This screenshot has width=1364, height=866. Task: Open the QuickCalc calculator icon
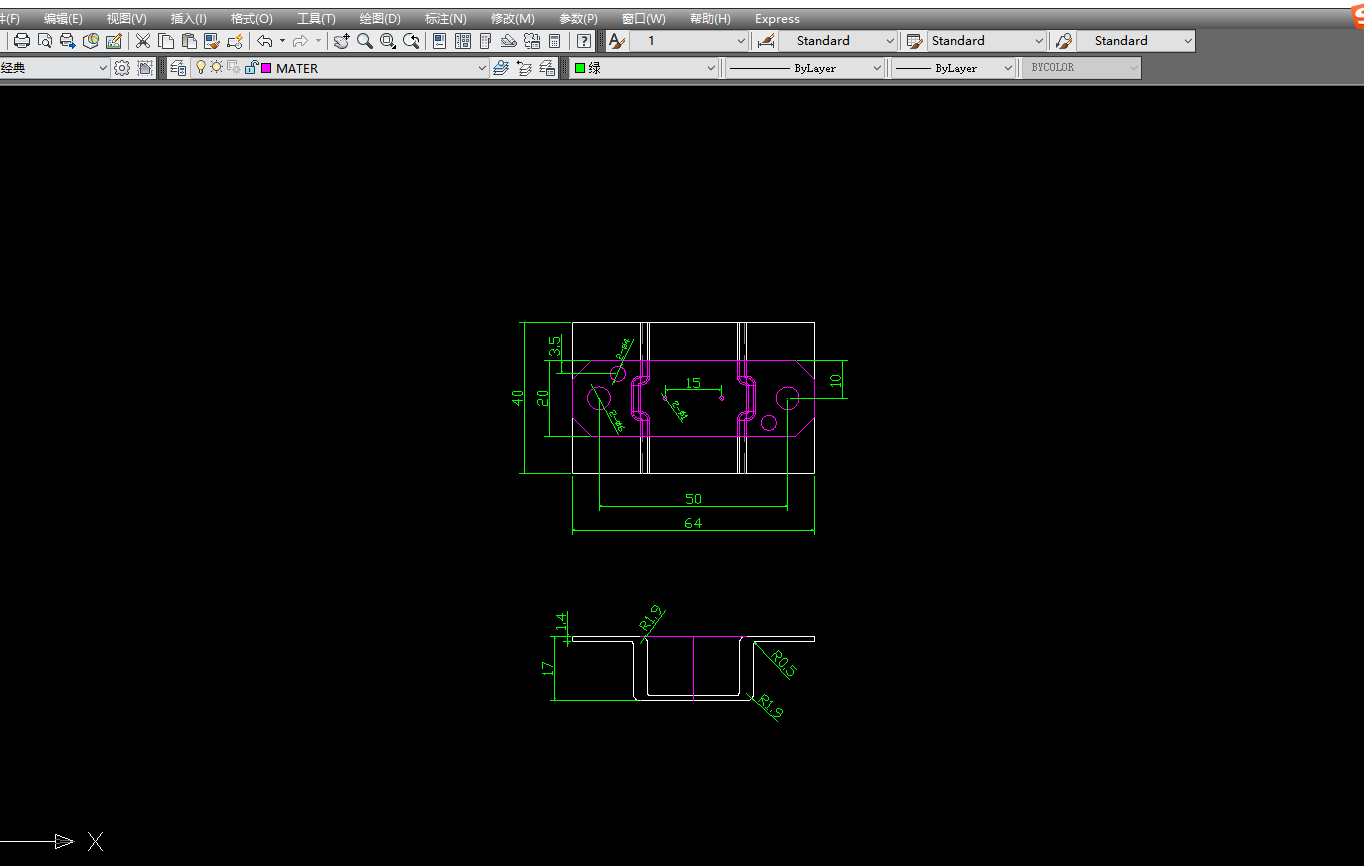555,41
